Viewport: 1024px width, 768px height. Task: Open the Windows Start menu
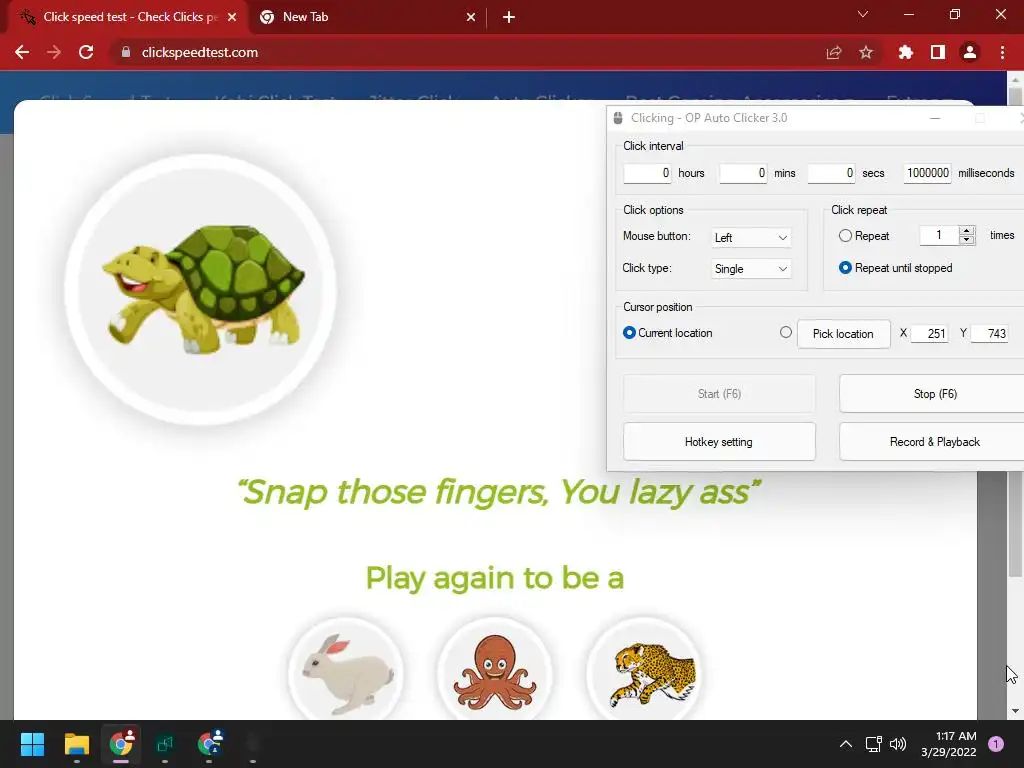tap(32, 744)
